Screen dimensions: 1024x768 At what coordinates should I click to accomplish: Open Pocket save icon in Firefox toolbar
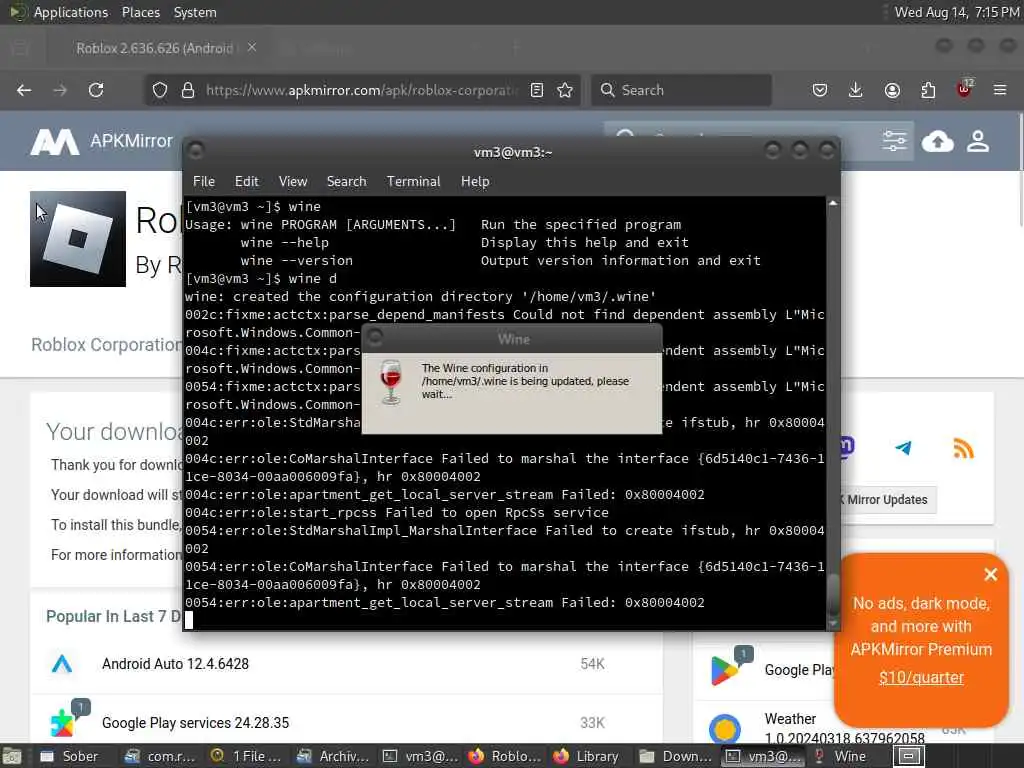820,90
